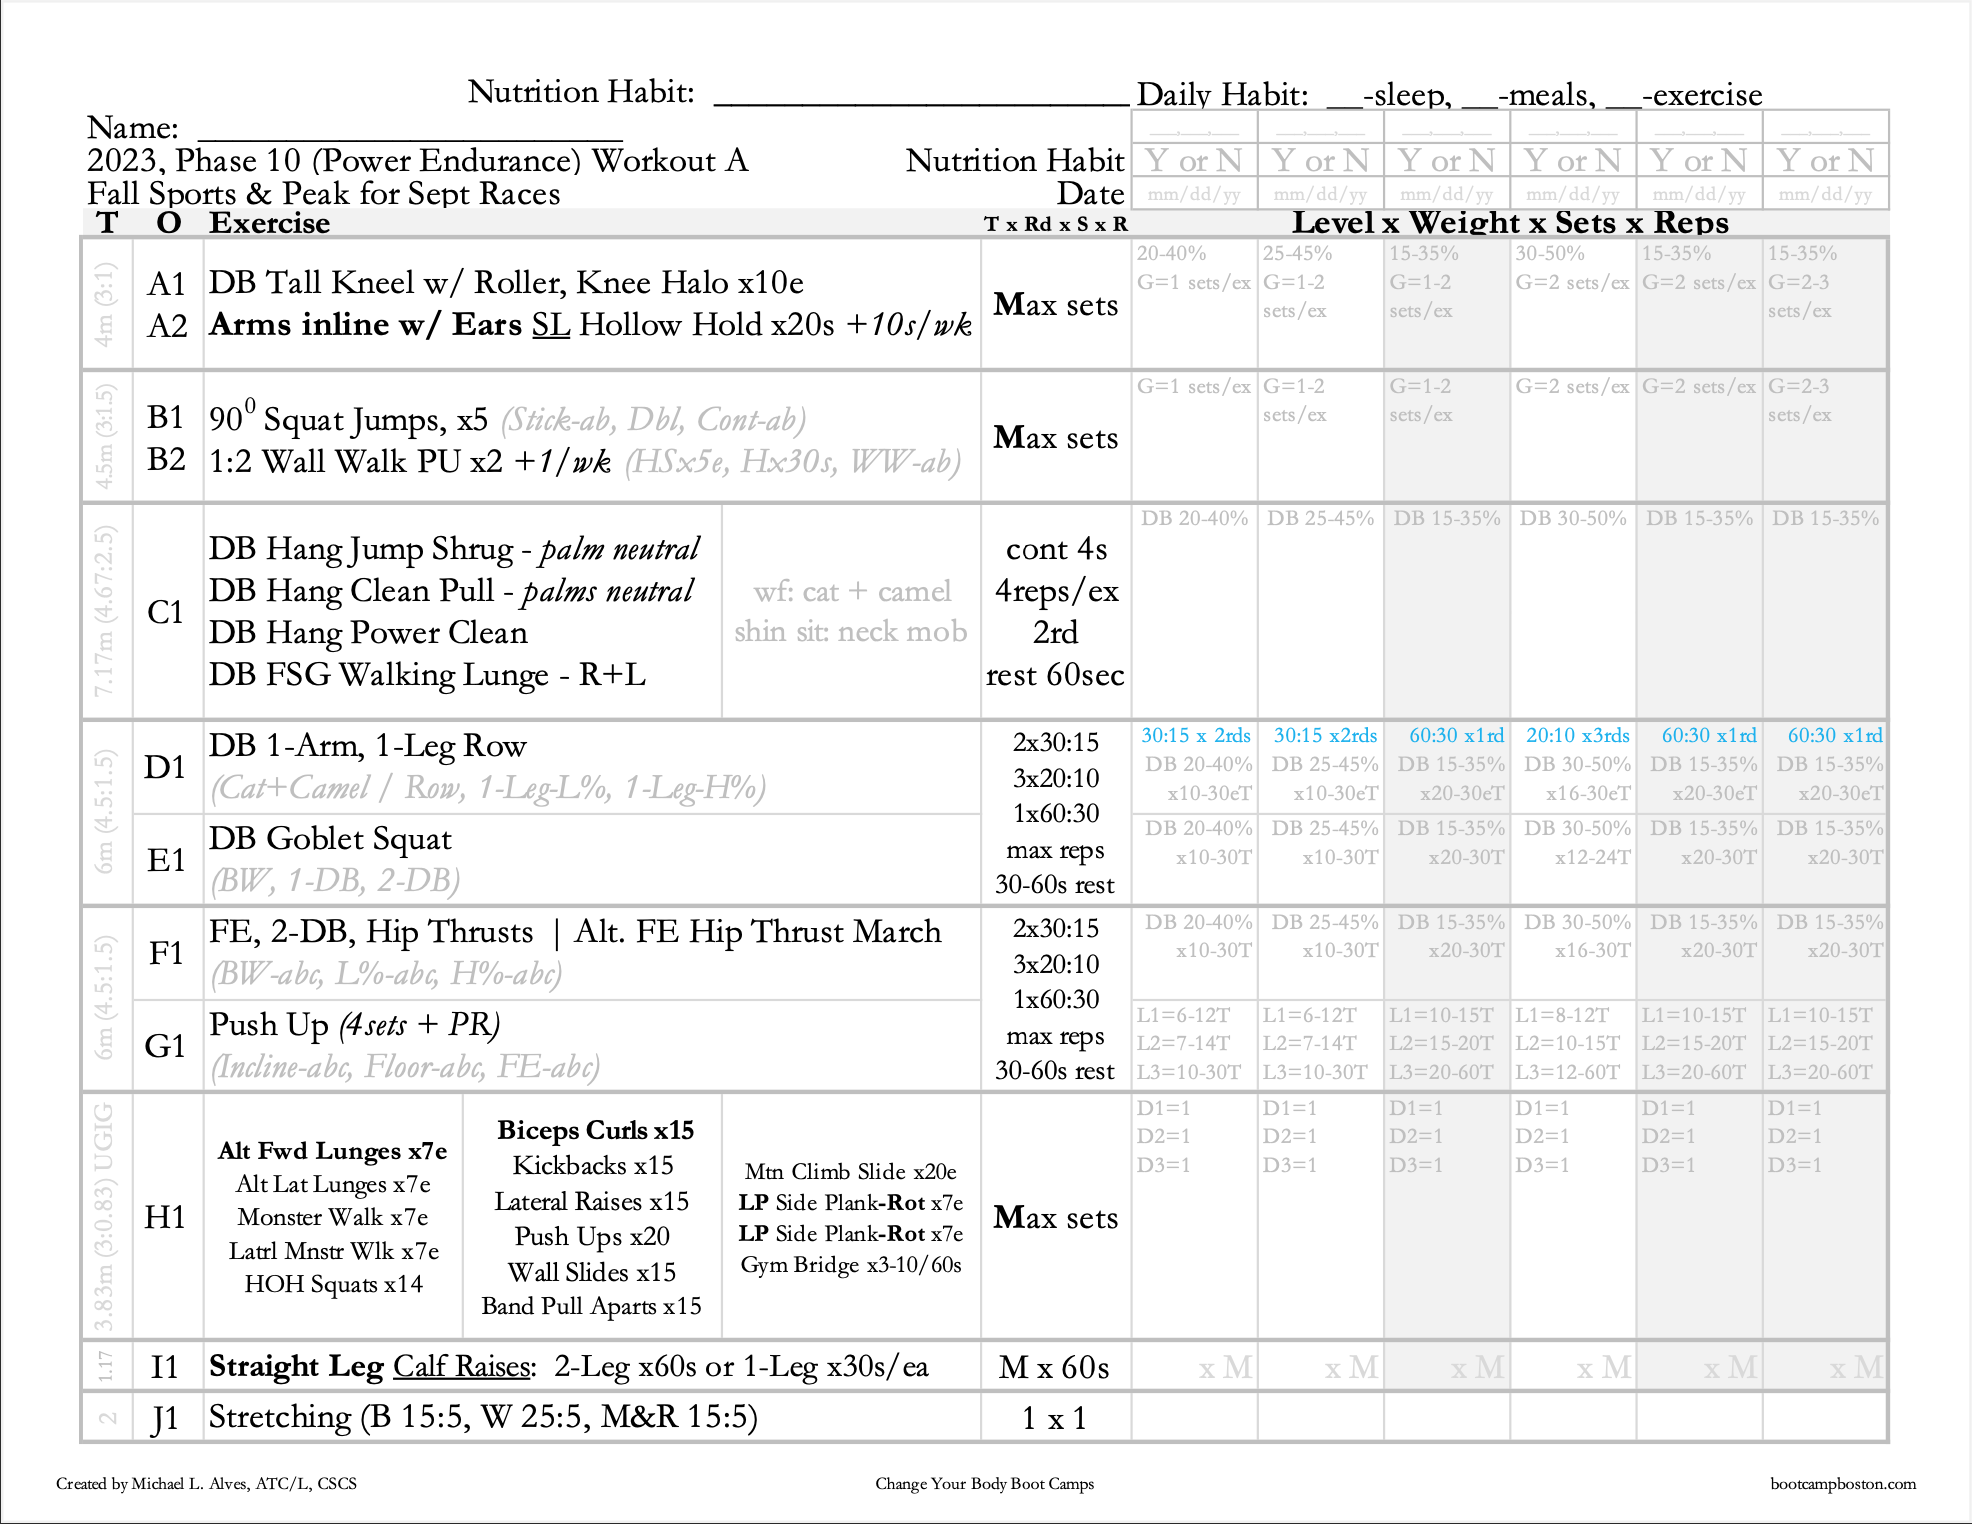Click 'shin sit: neck mob' note
The width and height of the screenshot is (1972, 1524).
(851, 632)
